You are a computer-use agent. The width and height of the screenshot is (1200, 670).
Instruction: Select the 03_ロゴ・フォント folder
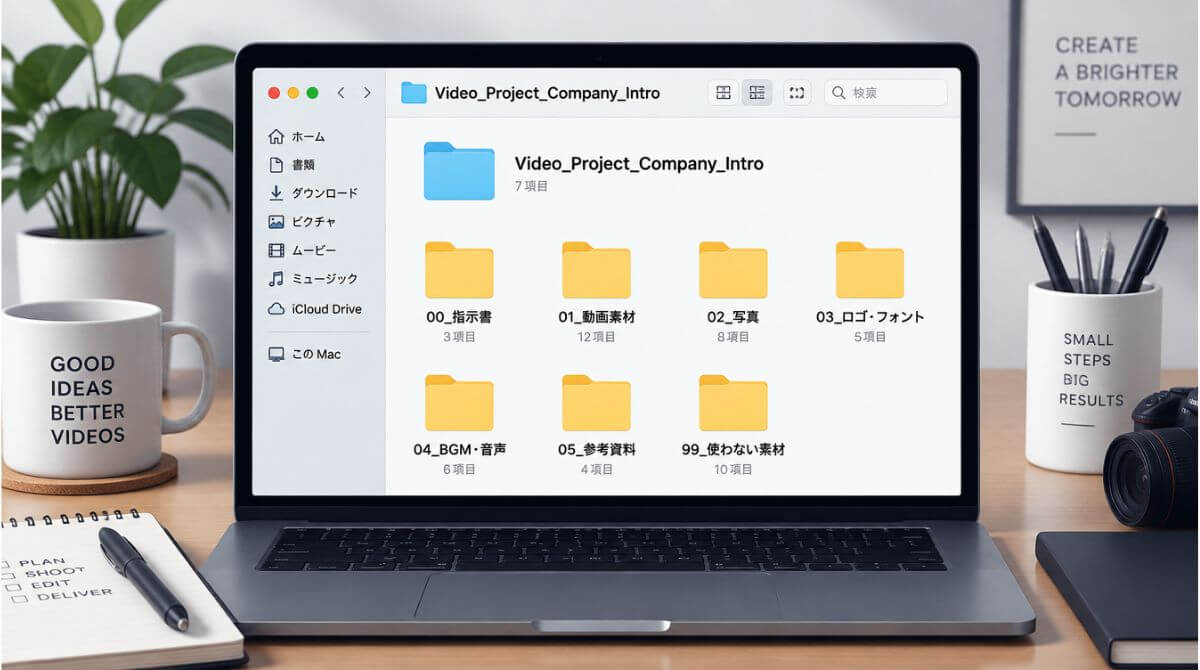point(870,270)
